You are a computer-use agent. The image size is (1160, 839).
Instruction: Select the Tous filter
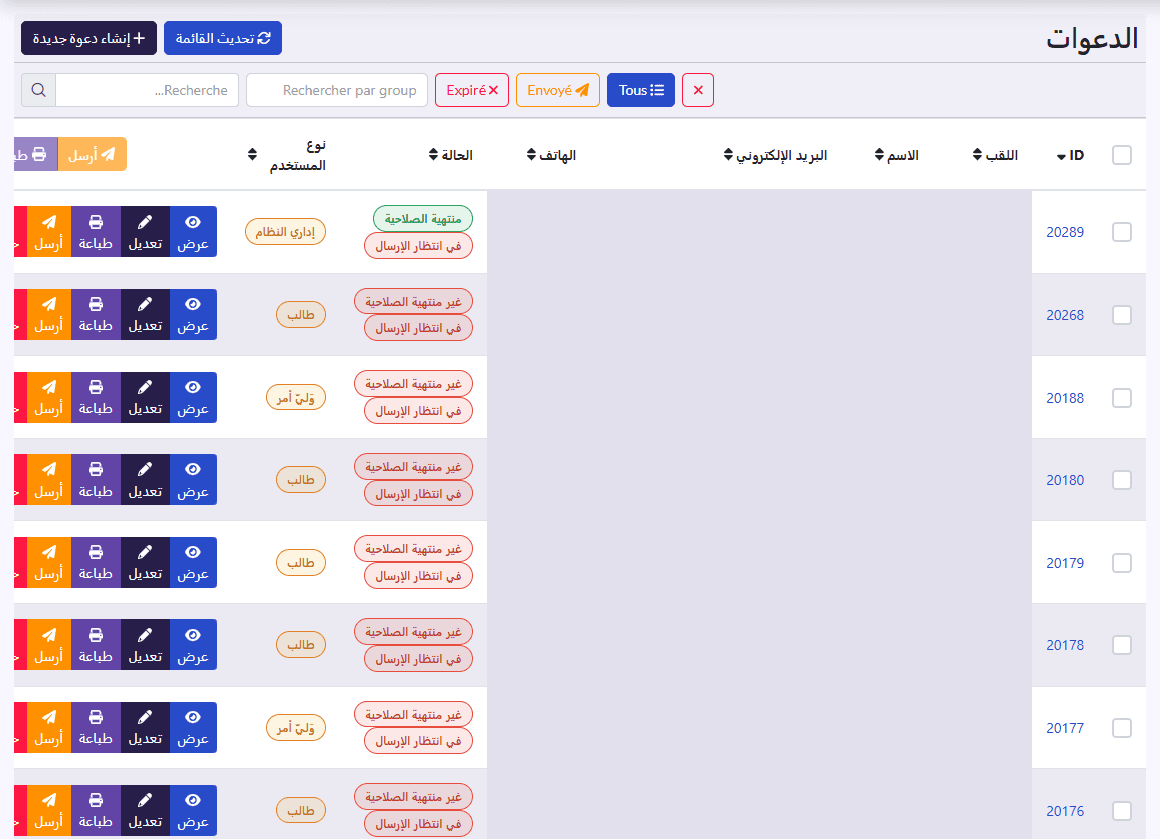coord(641,90)
